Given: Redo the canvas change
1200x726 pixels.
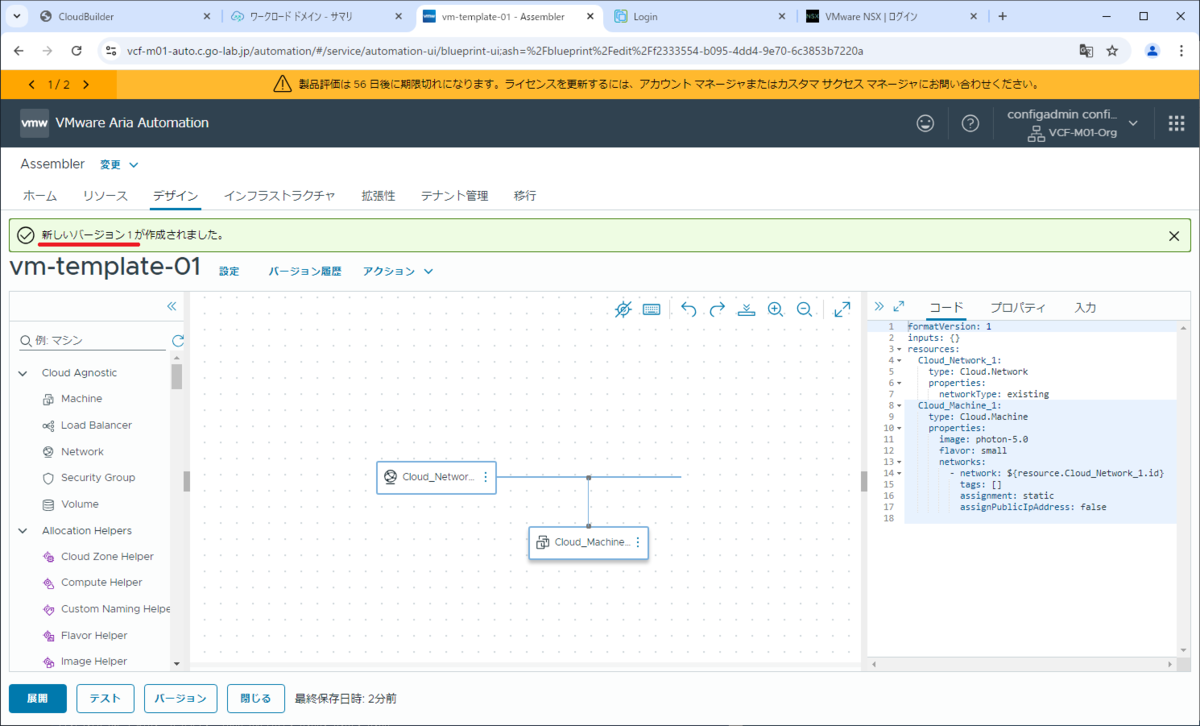Looking at the screenshot, I should (x=717, y=310).
